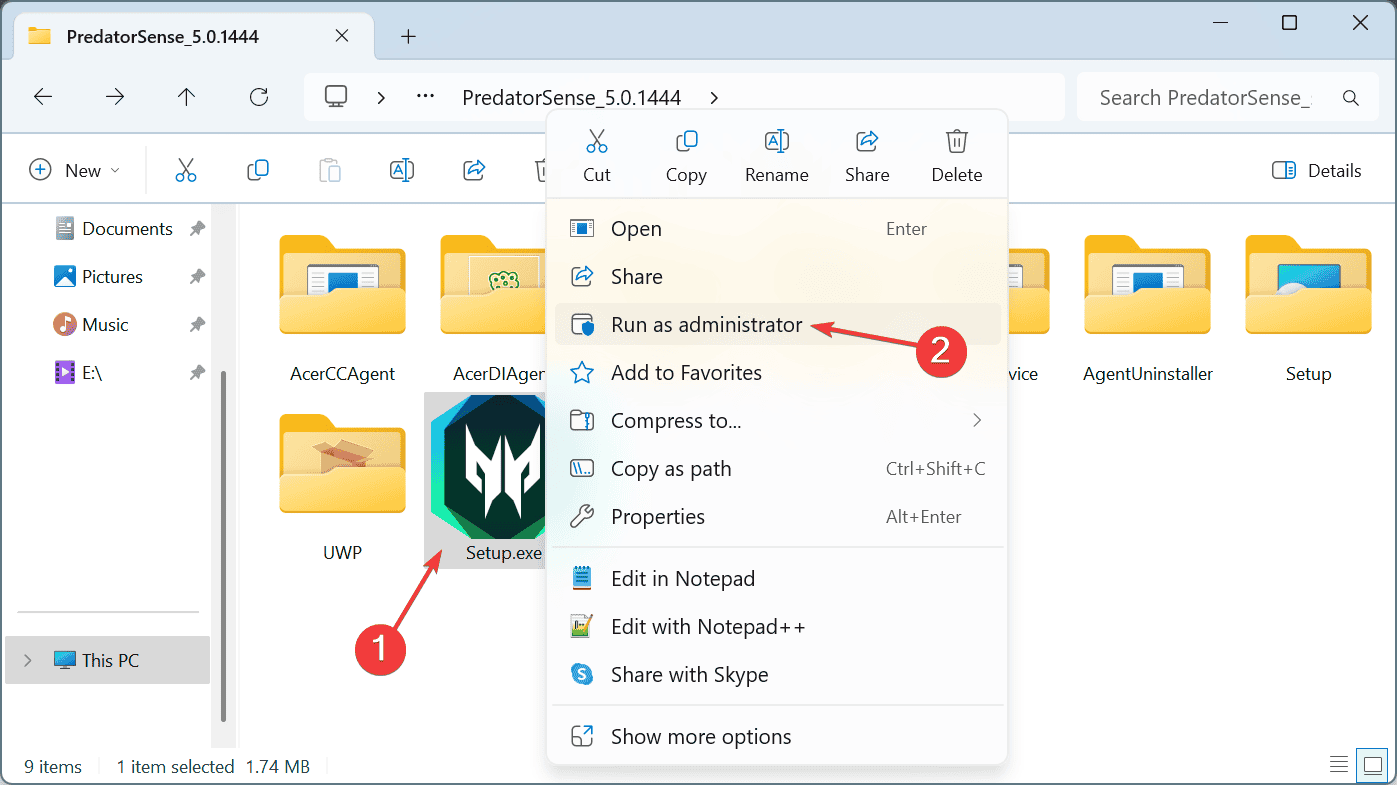Close the PredatorSense_5.0.1444 tab

point(341,36)
